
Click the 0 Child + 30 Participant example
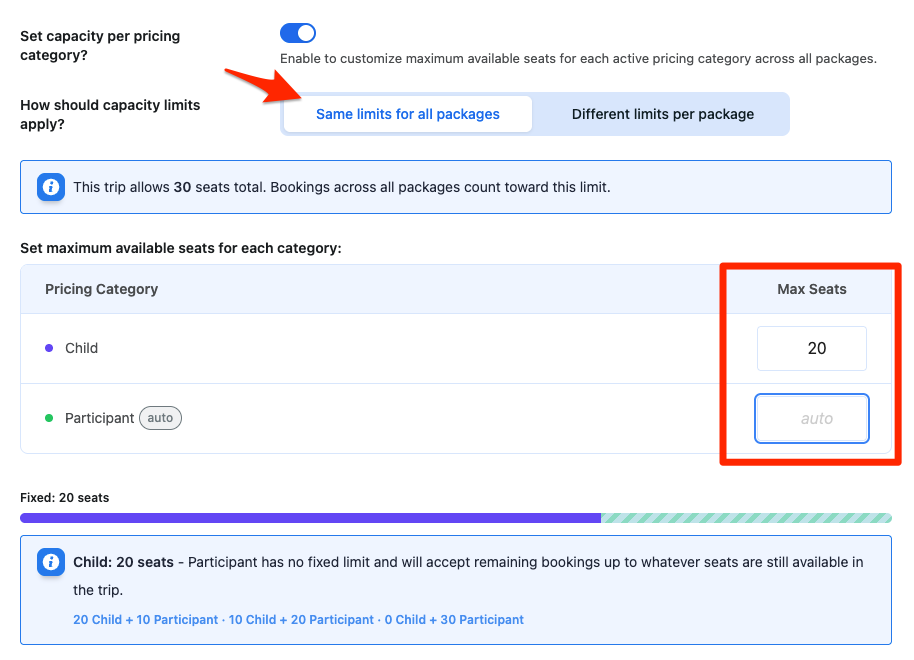pyautogui.click(x=454, y=620)
